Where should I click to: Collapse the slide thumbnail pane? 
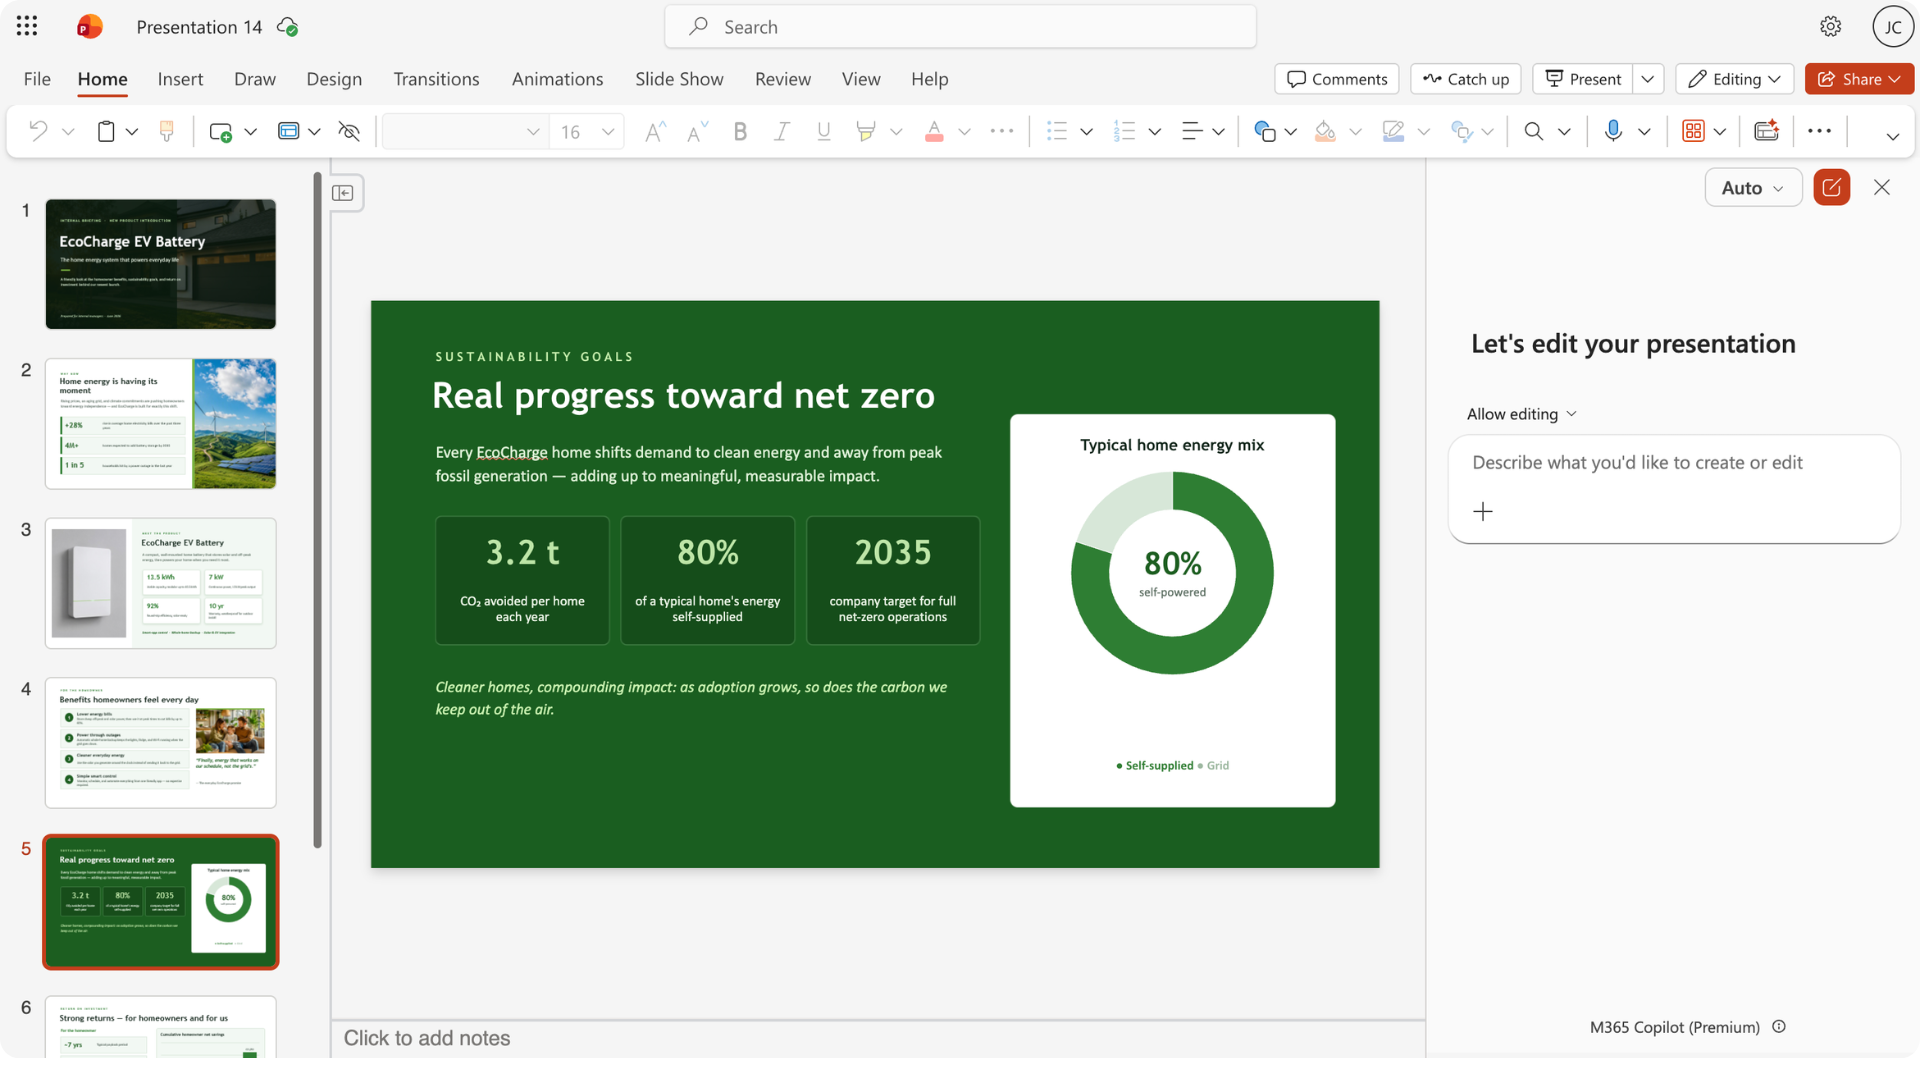pyautogui.click(x=343, y=193)
